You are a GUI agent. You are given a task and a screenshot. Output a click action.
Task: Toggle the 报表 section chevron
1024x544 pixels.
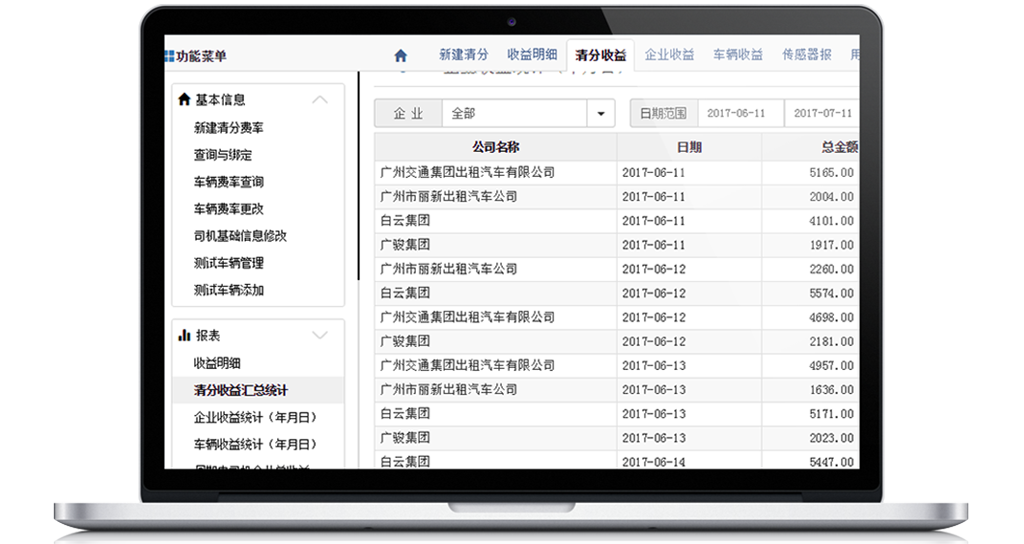point(320,336)
